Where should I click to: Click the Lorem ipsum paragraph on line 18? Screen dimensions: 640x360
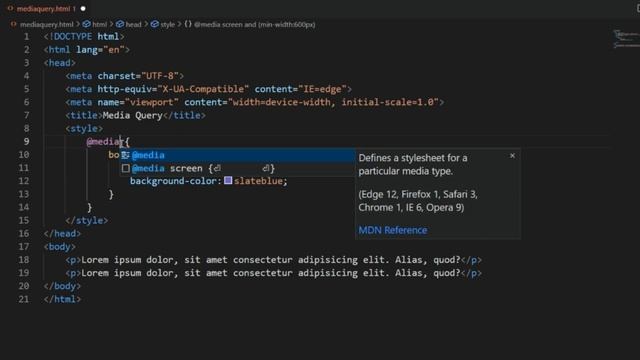pos(273,260)
